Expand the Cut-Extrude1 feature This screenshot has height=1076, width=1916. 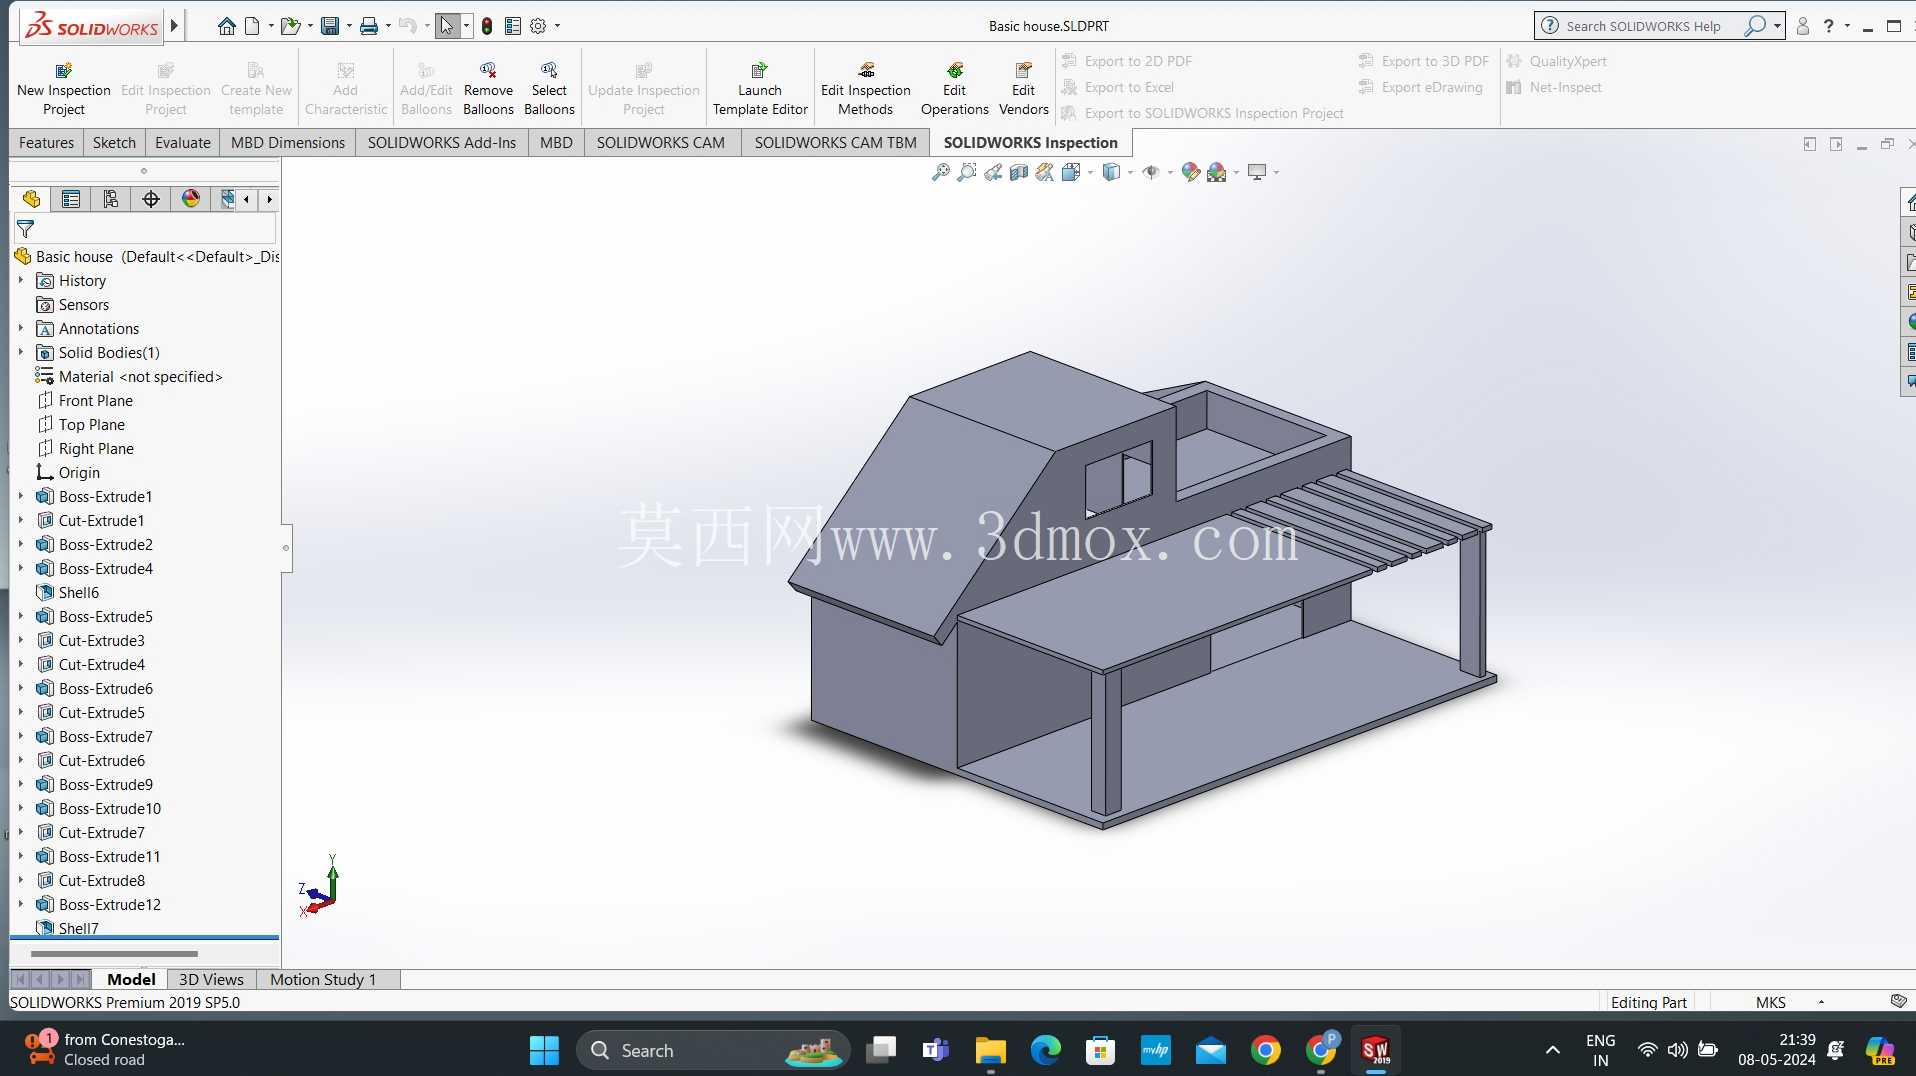[20, 521]
